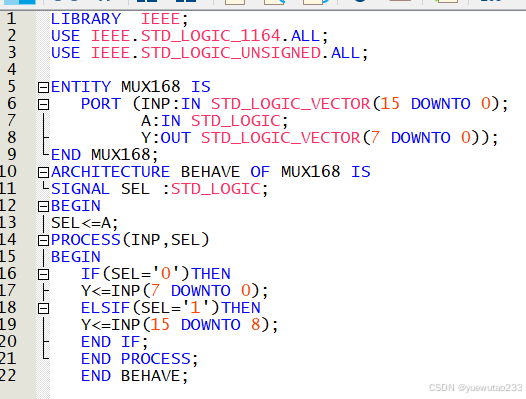Click the END IF; statement

[x=115, y=342]
